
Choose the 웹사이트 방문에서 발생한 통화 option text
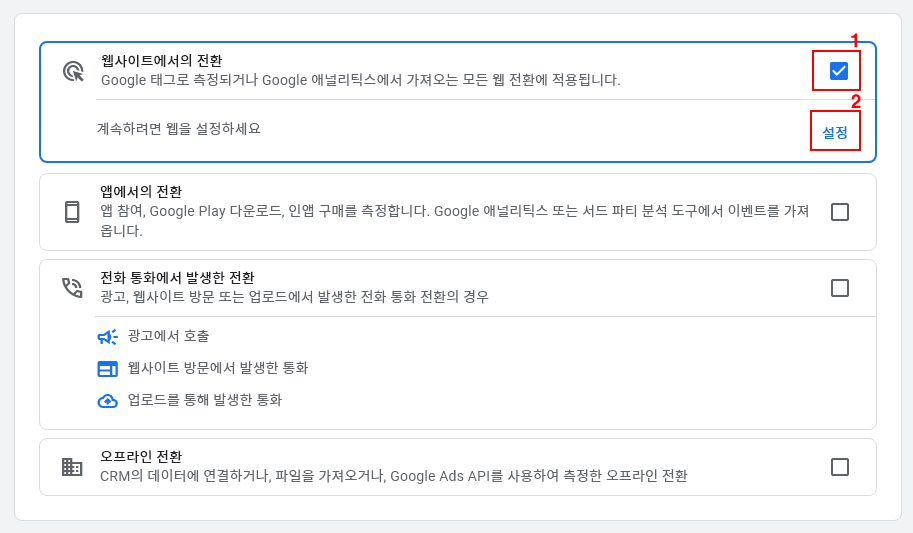218,368
